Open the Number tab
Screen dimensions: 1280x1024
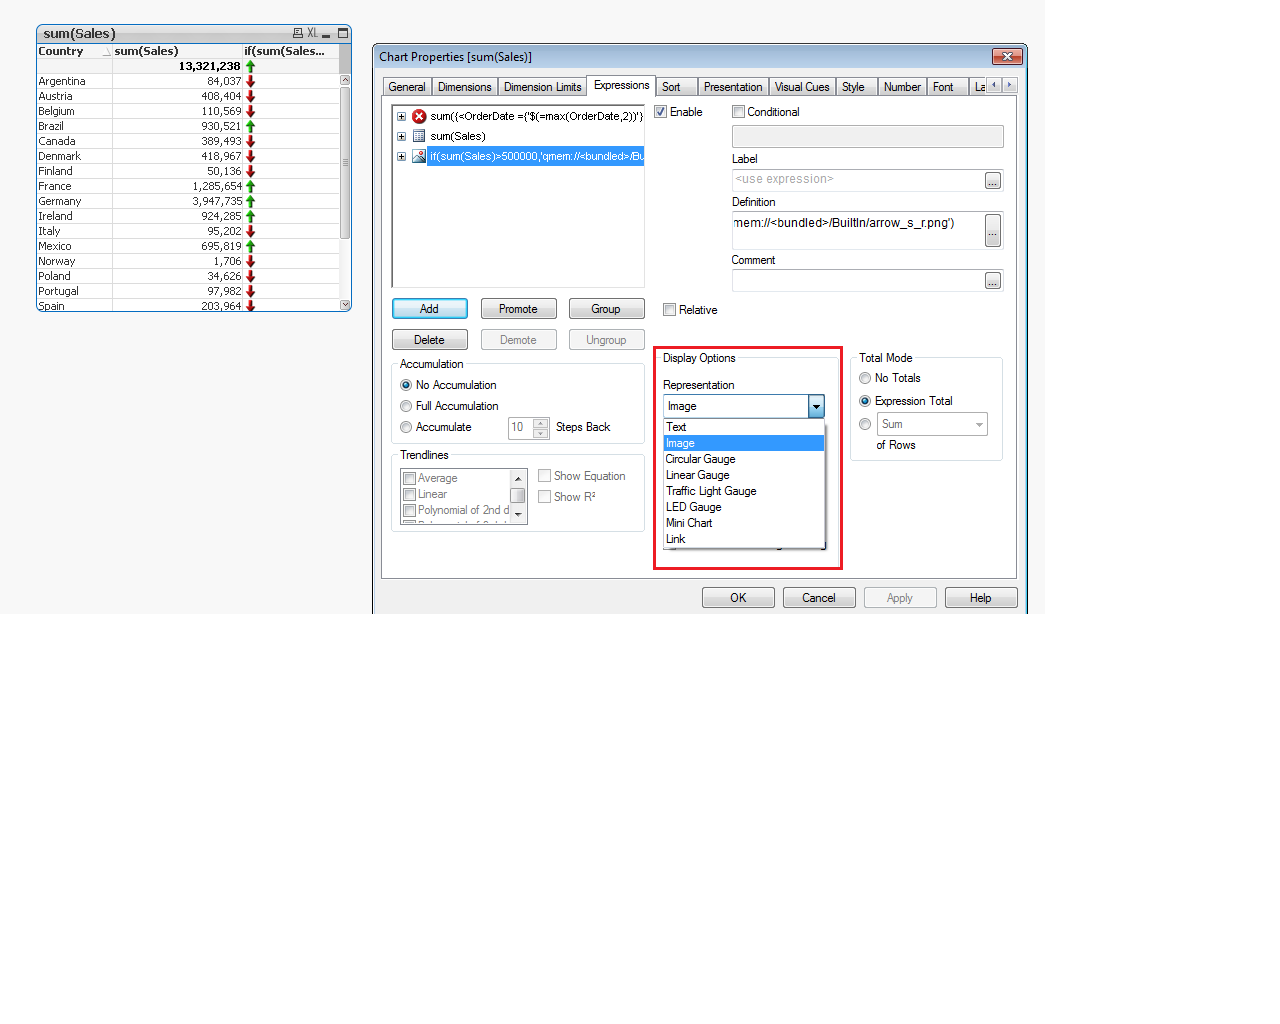point(902,87)
